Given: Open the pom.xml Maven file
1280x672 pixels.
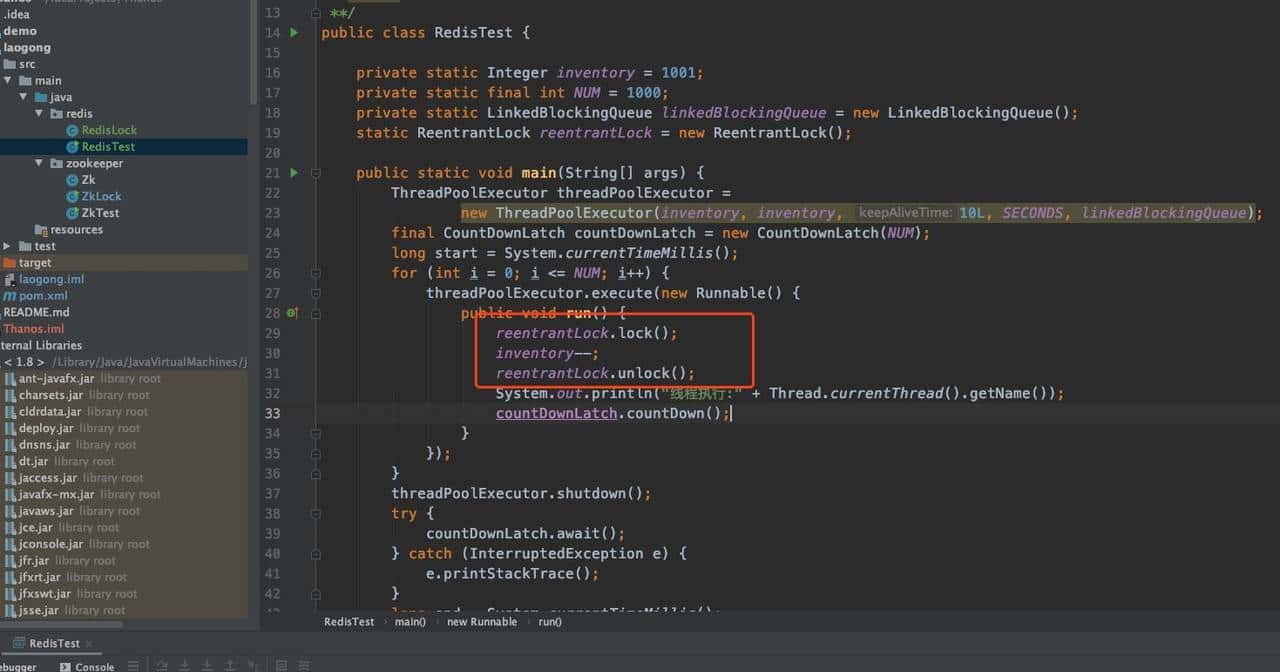Looking at the screenshot, I should 42,295.
